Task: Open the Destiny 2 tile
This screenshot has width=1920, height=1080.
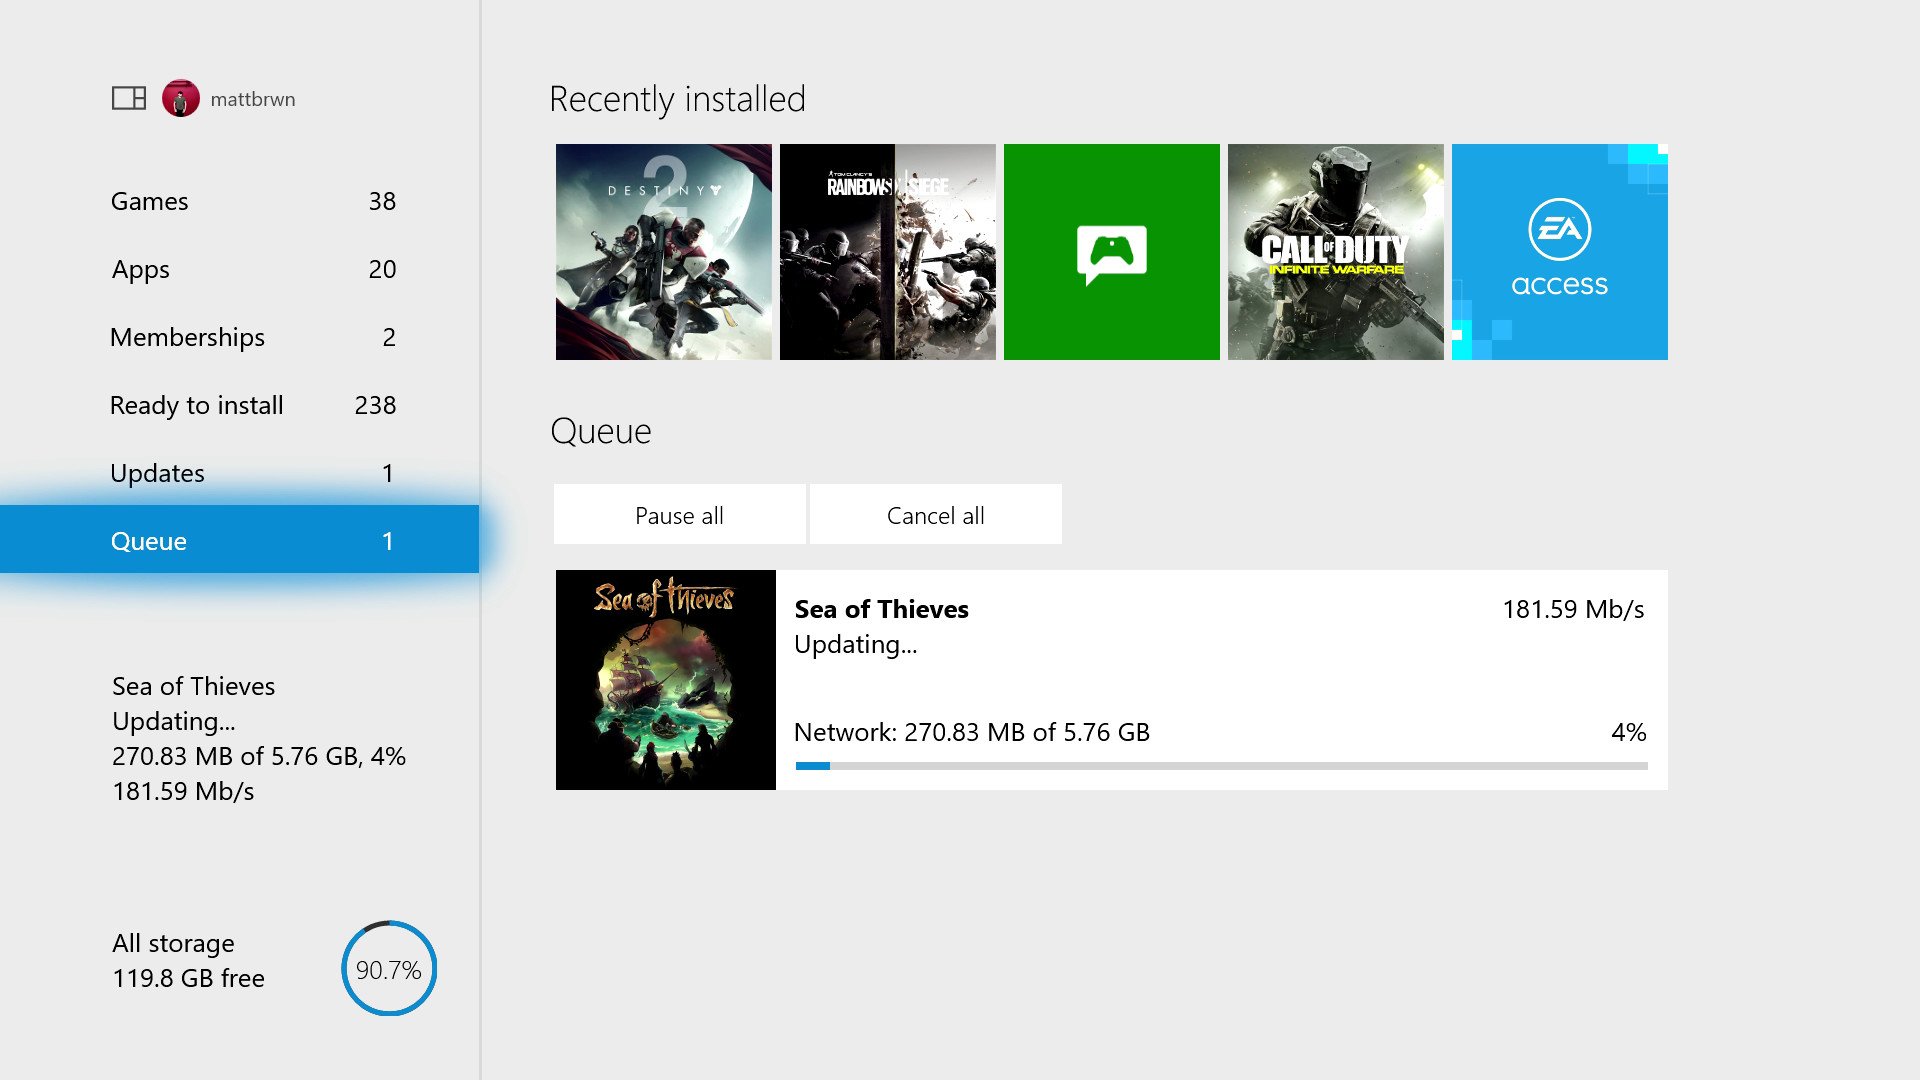Action: point(663,250)
